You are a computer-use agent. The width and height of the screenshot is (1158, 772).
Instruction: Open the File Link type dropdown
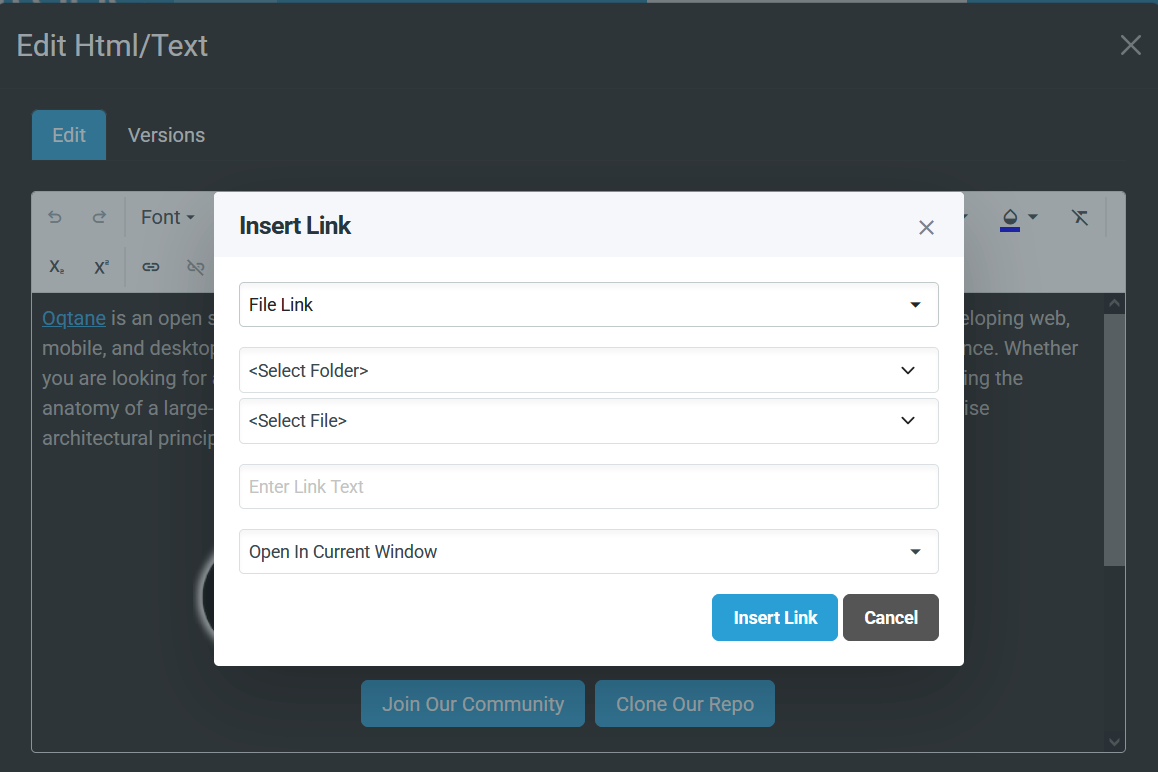[x=588, y=305]
